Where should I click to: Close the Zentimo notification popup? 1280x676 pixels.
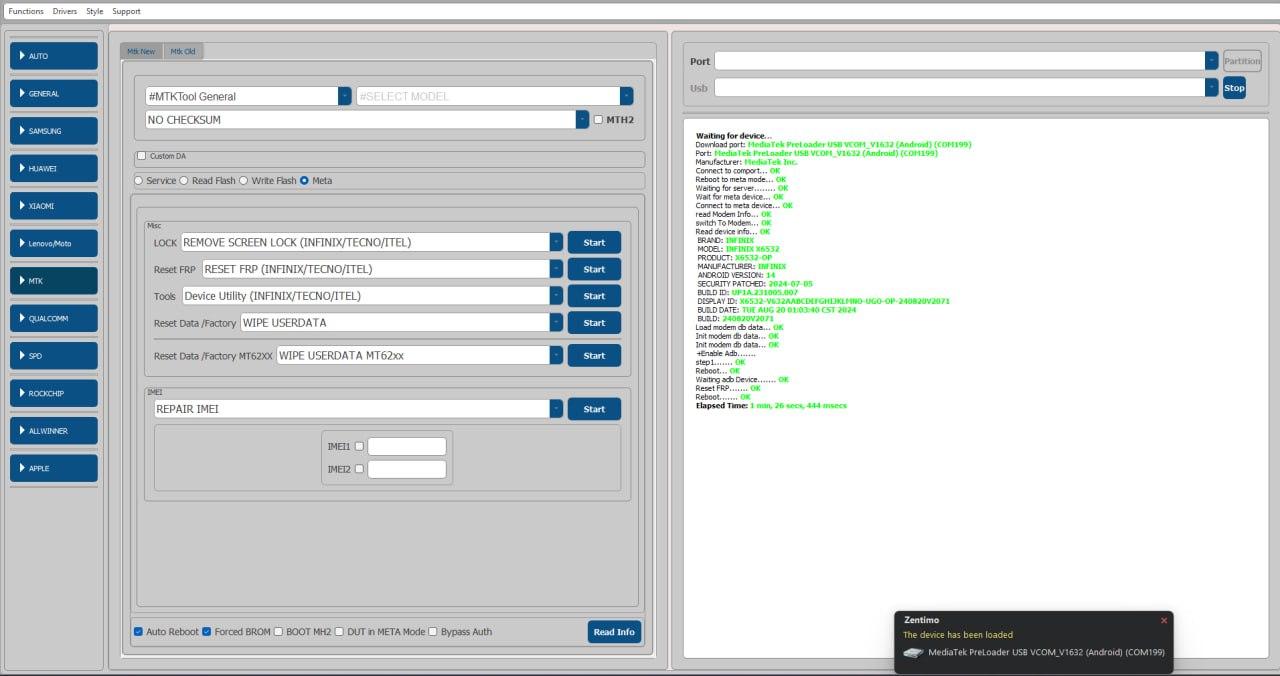1163,620
